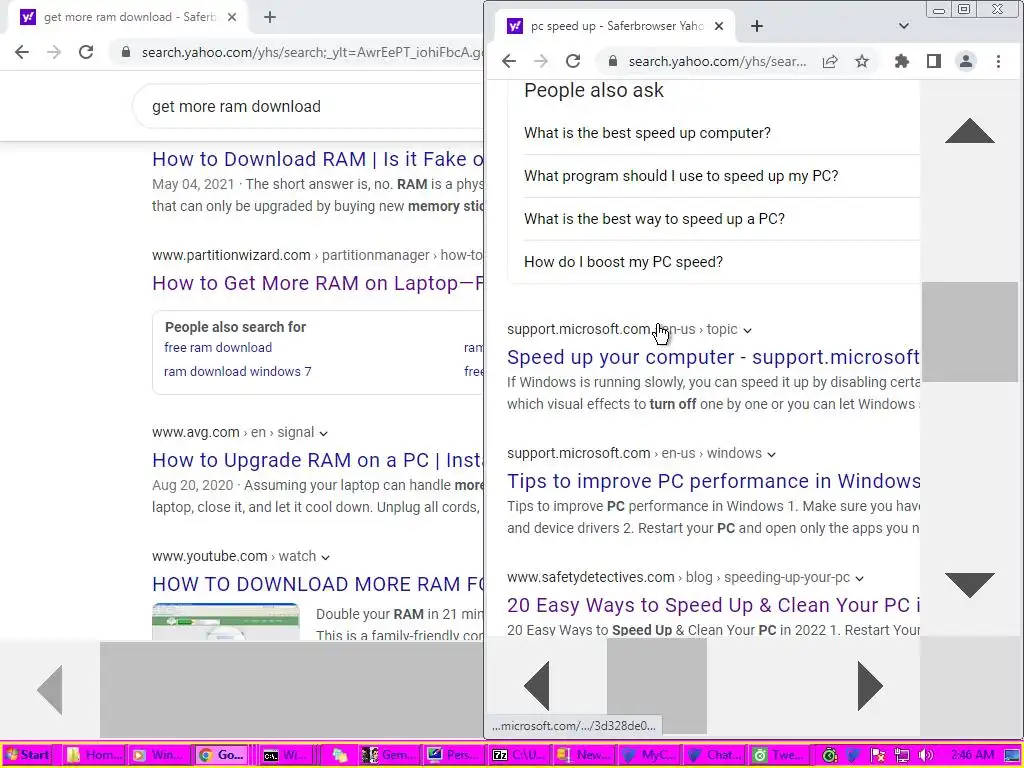Click 'ram download windows 7' related search
Image resolution: width=1024 pixels, height=768 pixels.
[x=238, y=372]
